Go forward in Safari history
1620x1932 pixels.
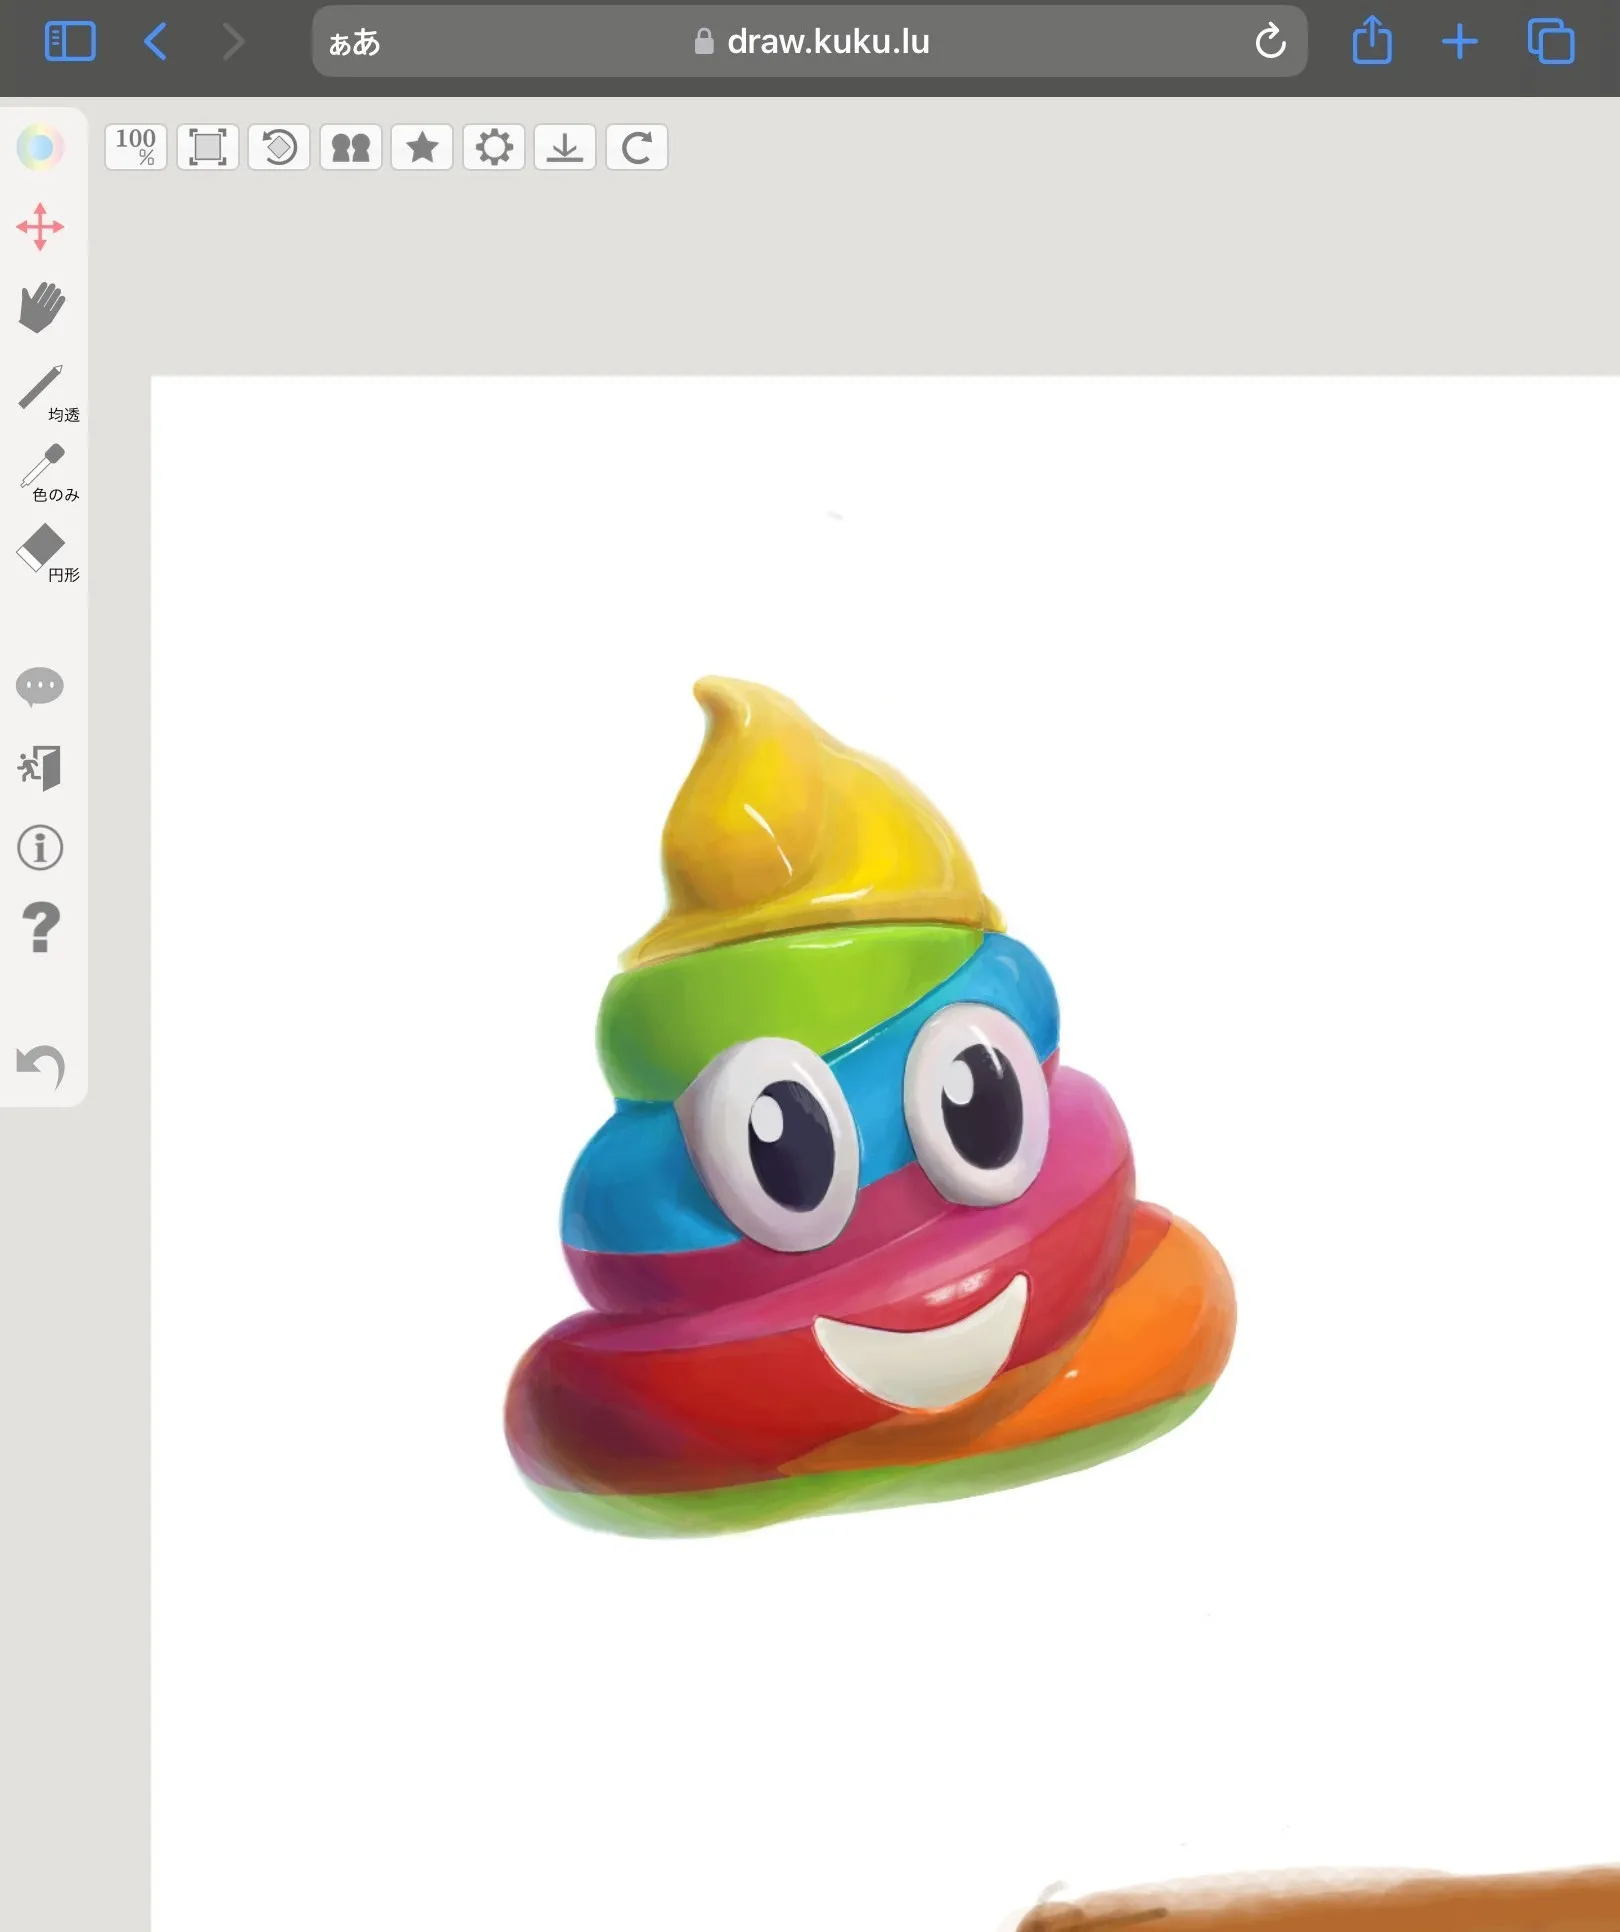[234, 42]
